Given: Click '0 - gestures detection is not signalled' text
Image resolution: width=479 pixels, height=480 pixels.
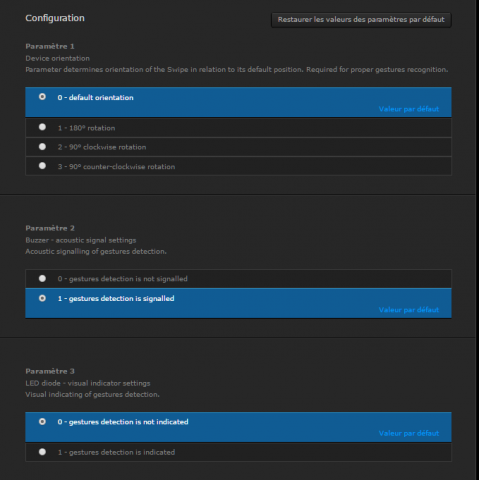Looking at the screenshot, I should click(x=122, y=279).
